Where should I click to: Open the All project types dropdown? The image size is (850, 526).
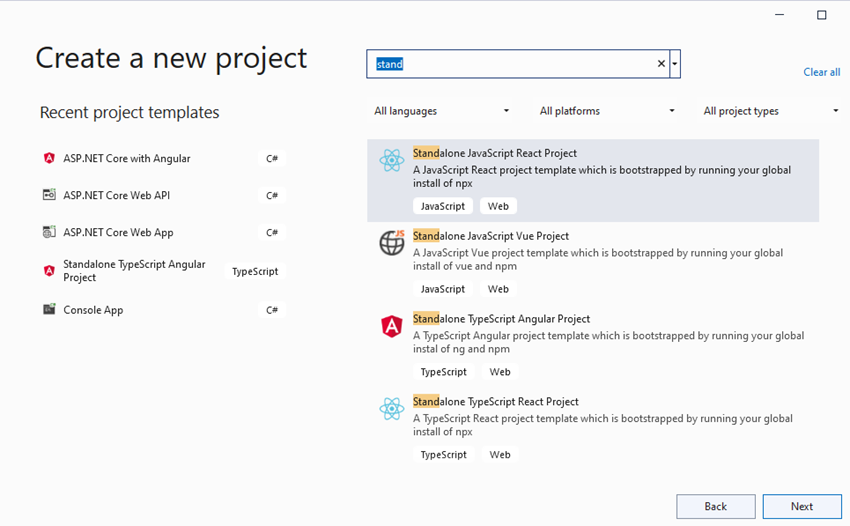pyautogui.click(x=770, y=111)
